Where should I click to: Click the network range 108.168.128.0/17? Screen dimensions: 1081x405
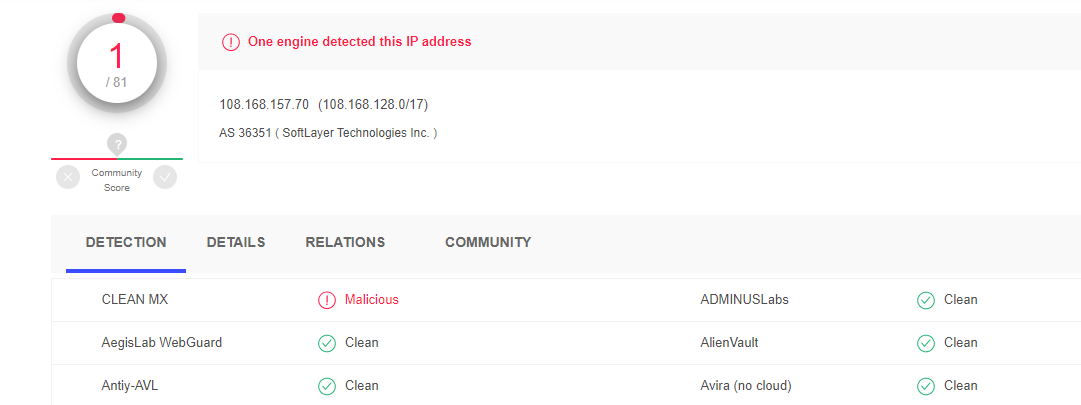(373, 105)
